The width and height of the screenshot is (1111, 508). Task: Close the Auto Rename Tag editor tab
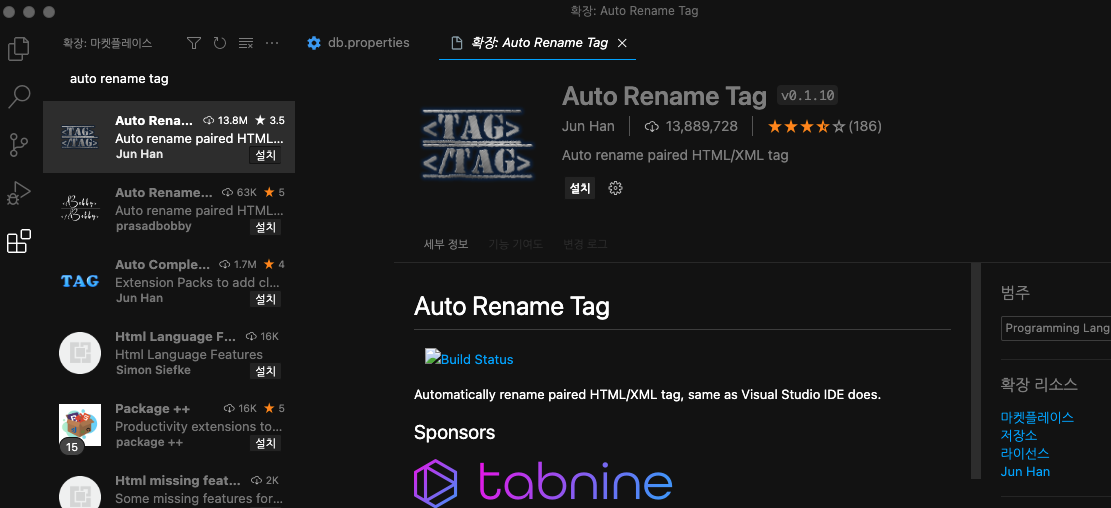(622, 43)
